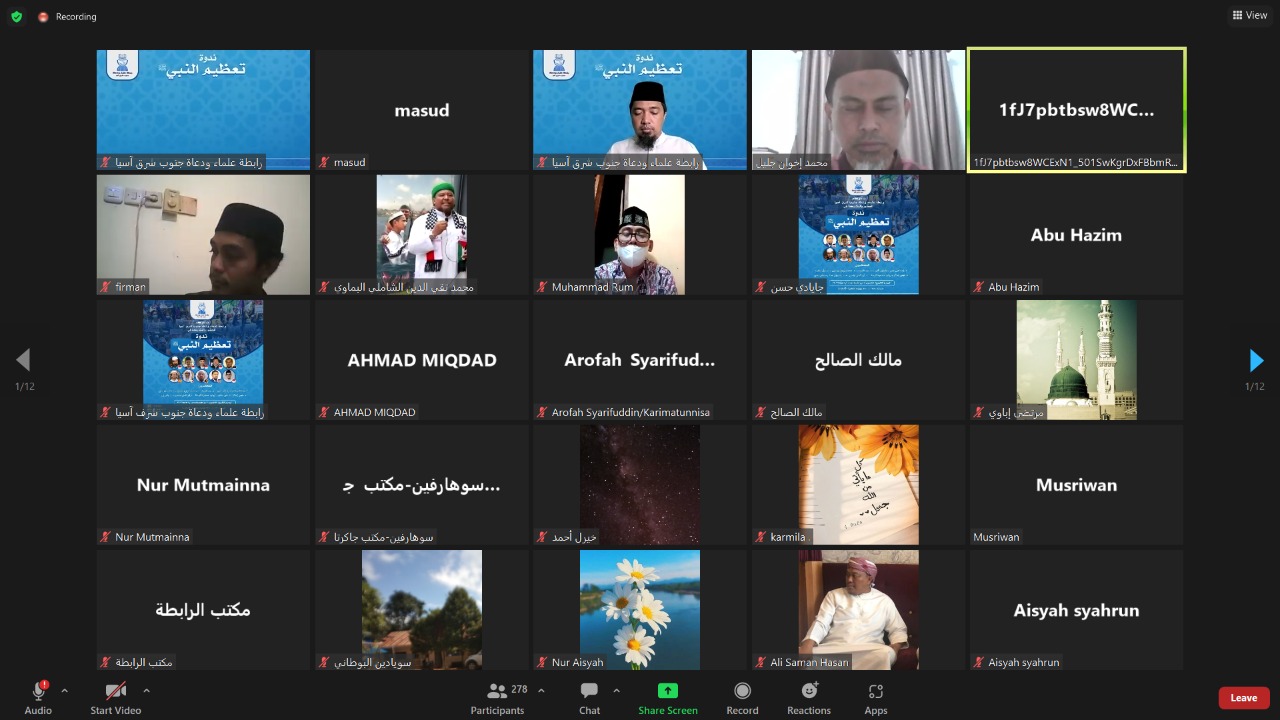Click the green encryption shield icon

(16, 16)
